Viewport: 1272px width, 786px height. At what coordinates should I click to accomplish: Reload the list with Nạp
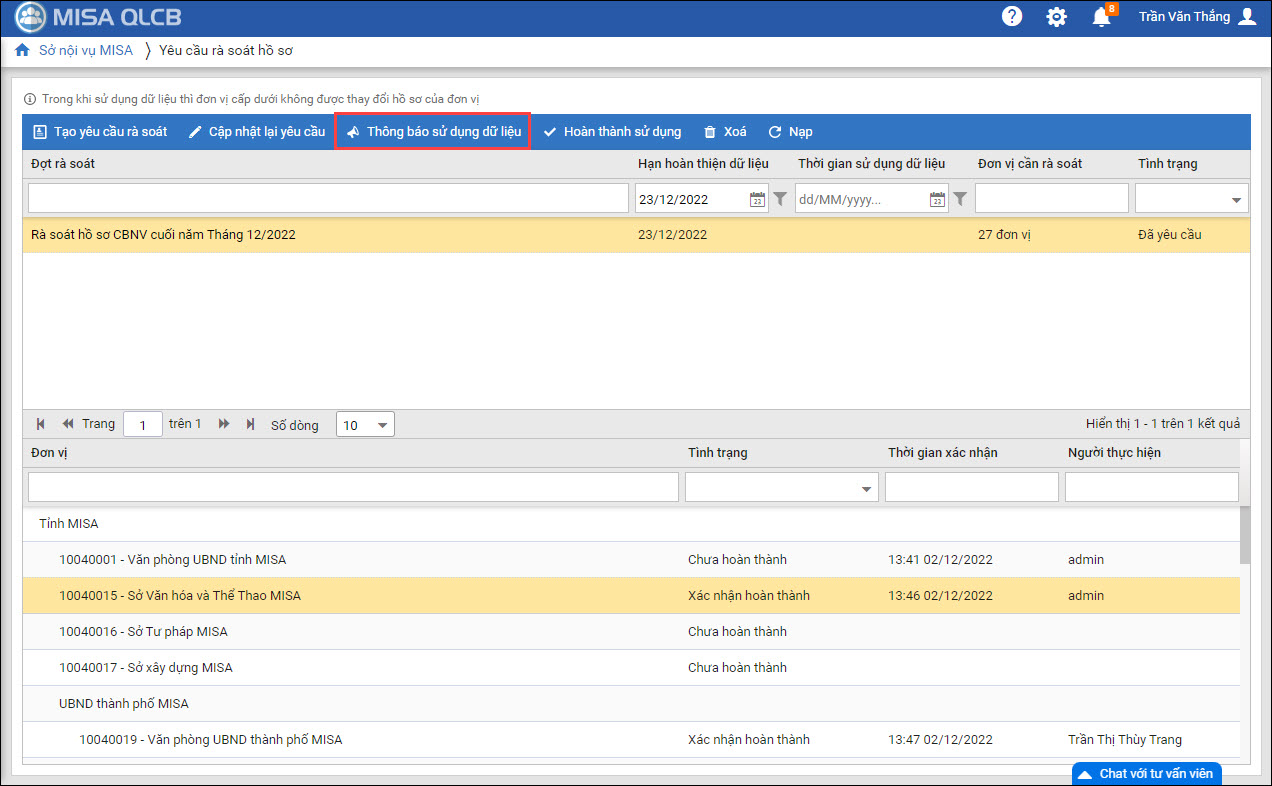790,132
